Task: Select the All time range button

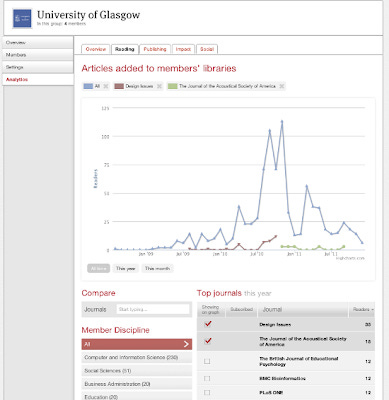Action: point(98,268)
